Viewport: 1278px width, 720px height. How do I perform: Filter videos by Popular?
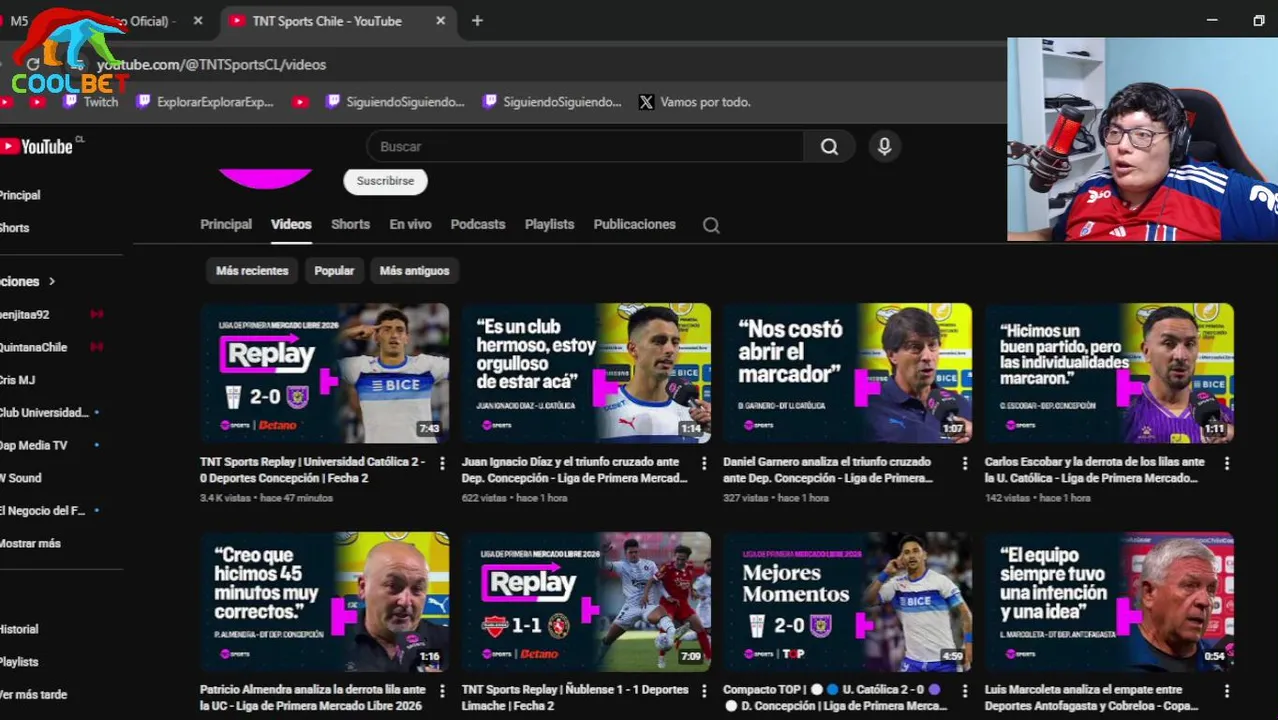[334, 271]
